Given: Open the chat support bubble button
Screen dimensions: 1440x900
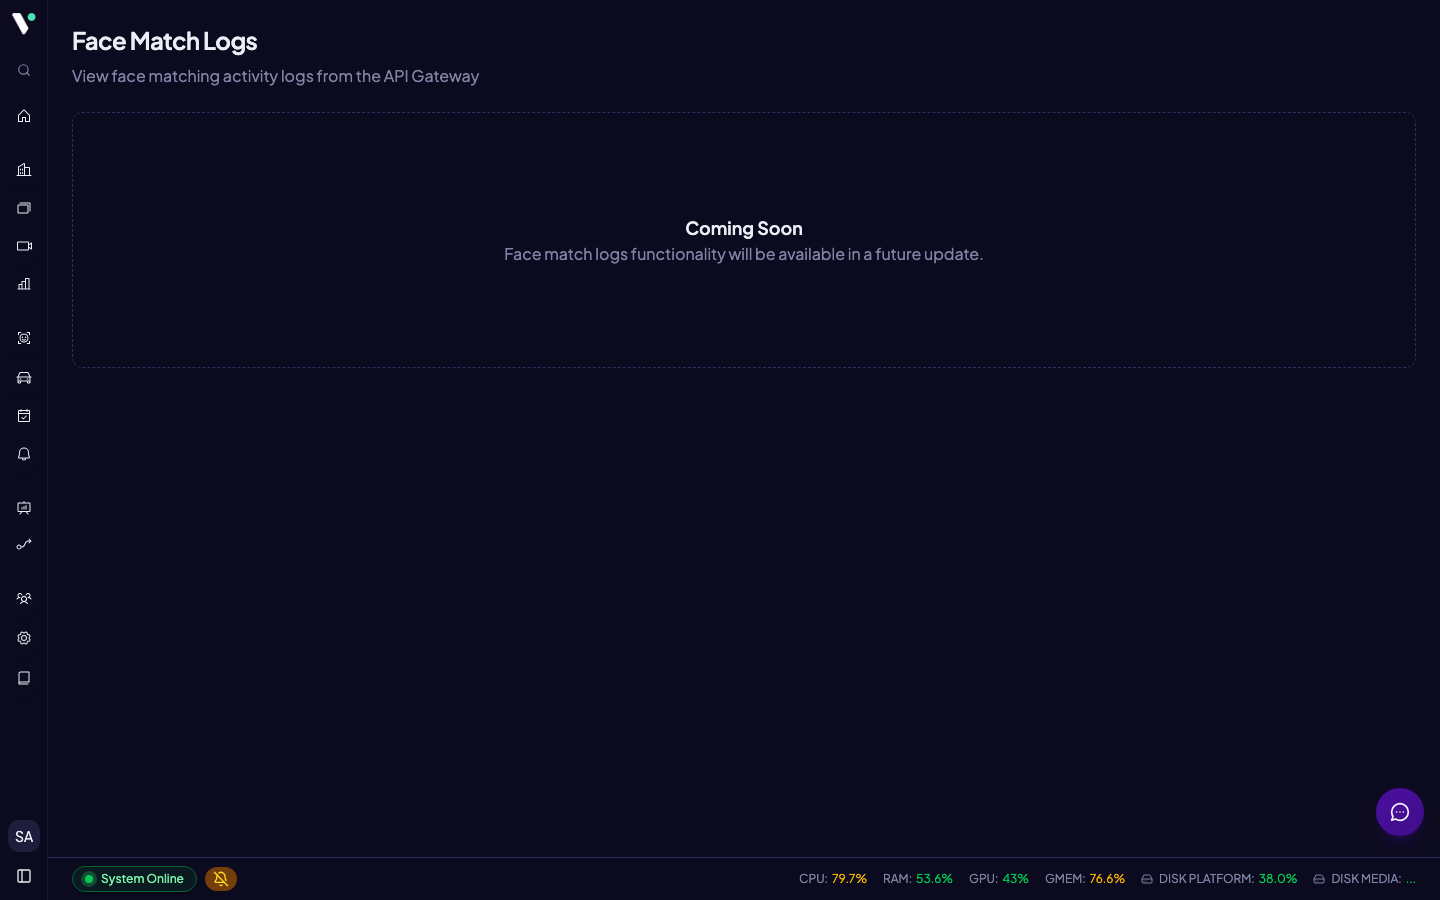Looking at the screenshot, I should pyautogui.click(x=1400, y=812).
